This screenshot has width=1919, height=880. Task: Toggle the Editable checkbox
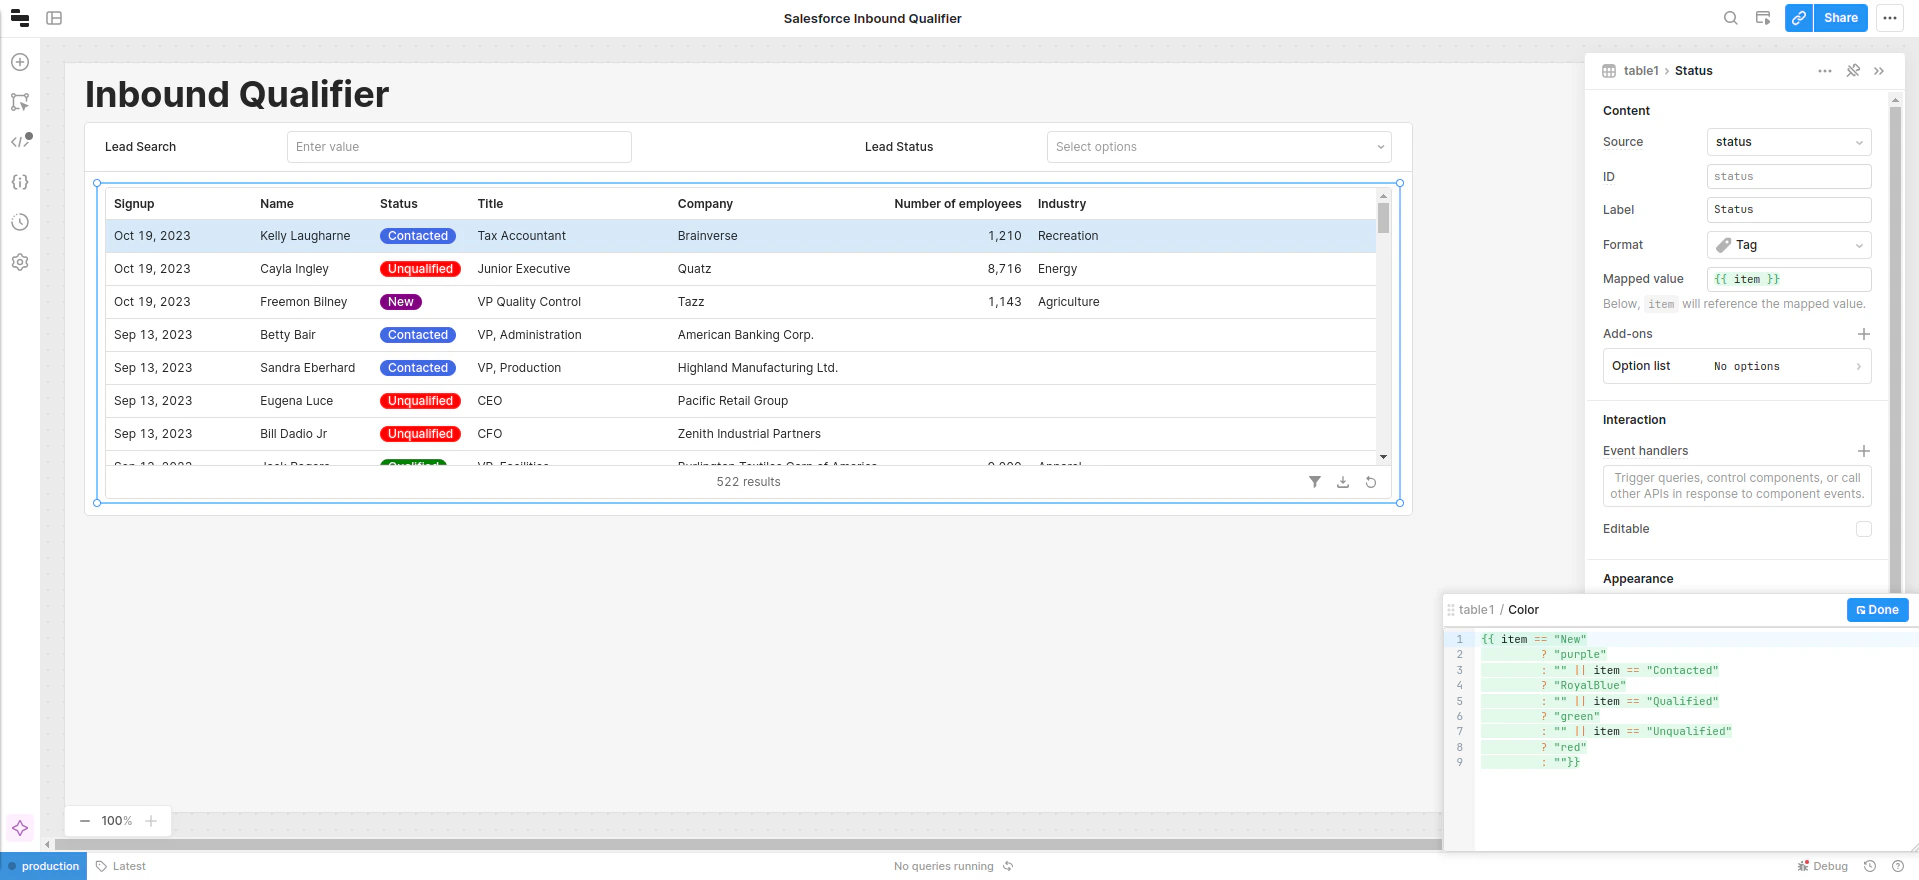click(x=1864, y=529)
